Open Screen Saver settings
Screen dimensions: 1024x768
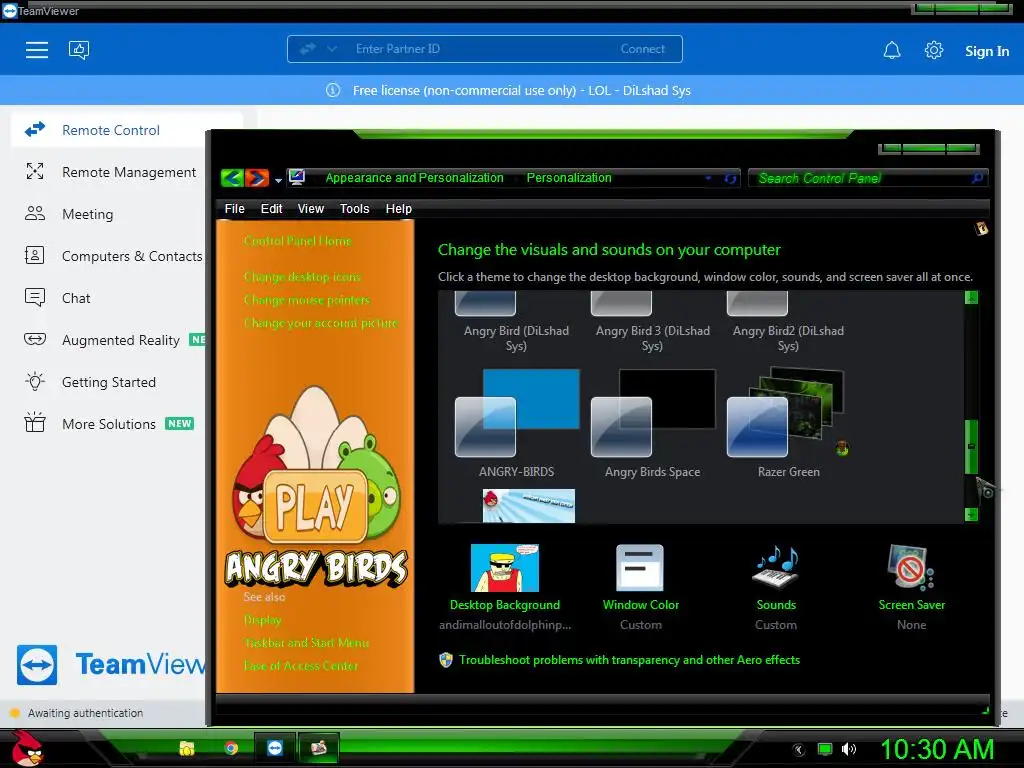click(x=912, y=587)
